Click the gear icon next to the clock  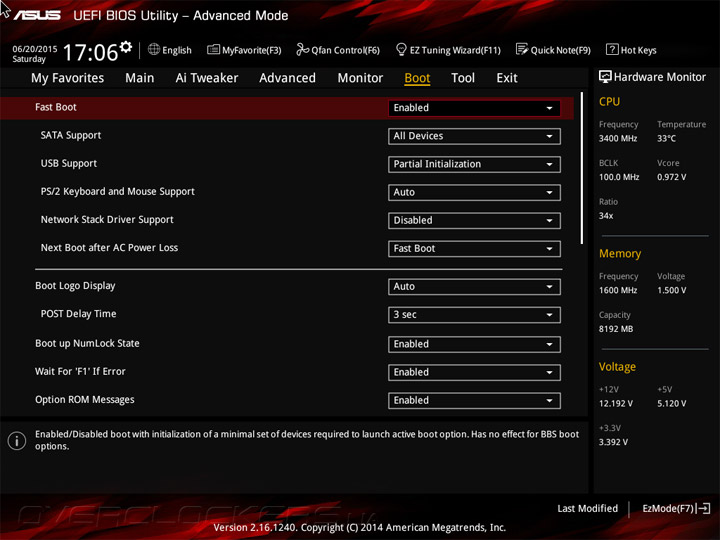tap(126, 47)
